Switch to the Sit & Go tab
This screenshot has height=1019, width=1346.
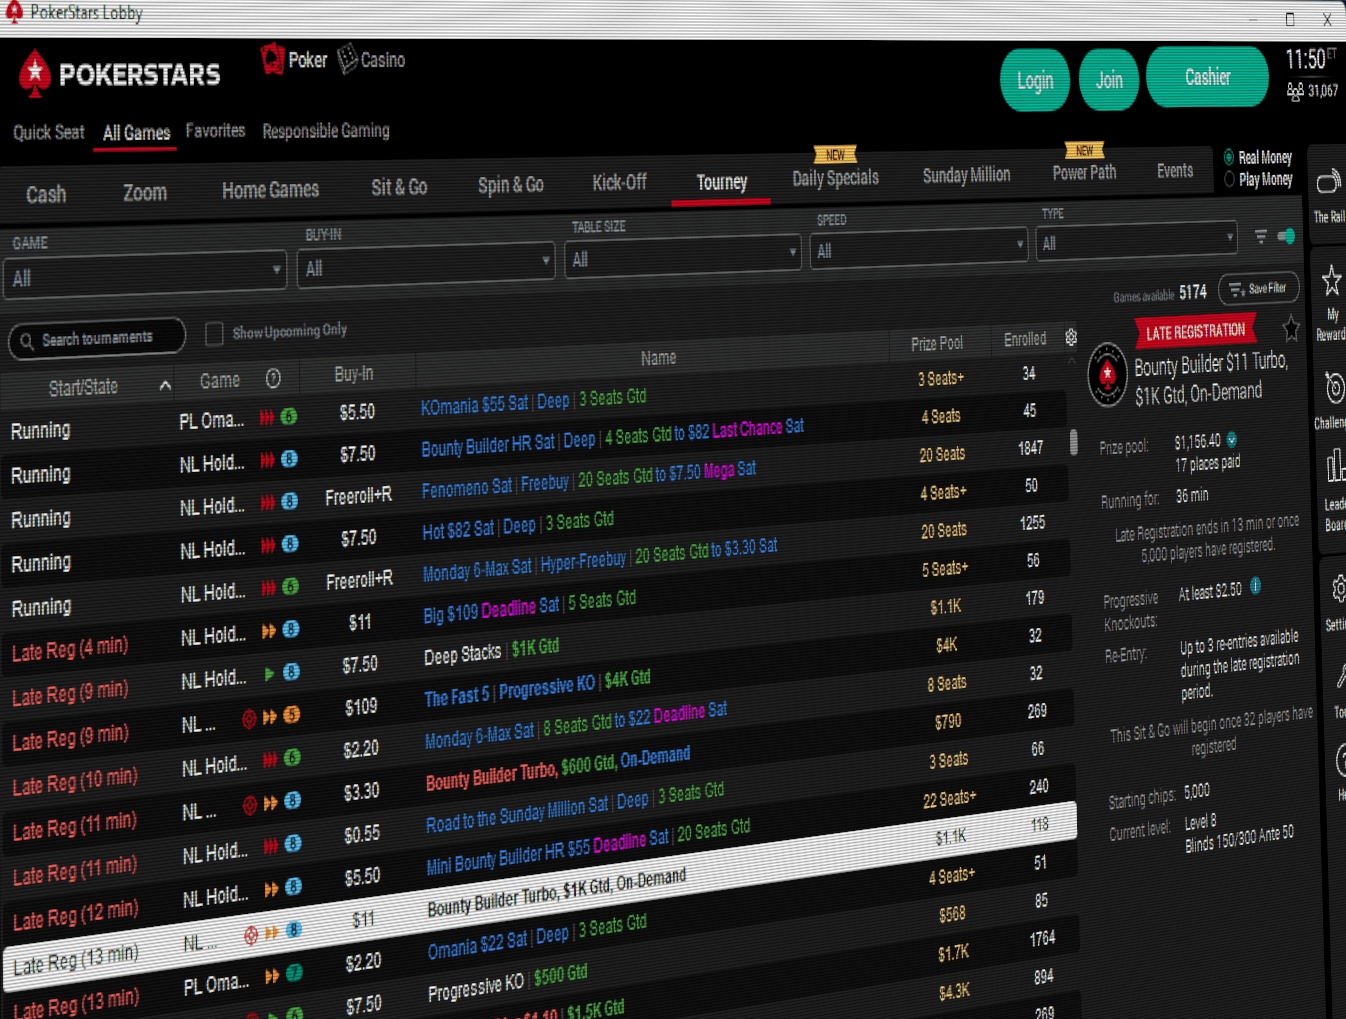[399, 187]
